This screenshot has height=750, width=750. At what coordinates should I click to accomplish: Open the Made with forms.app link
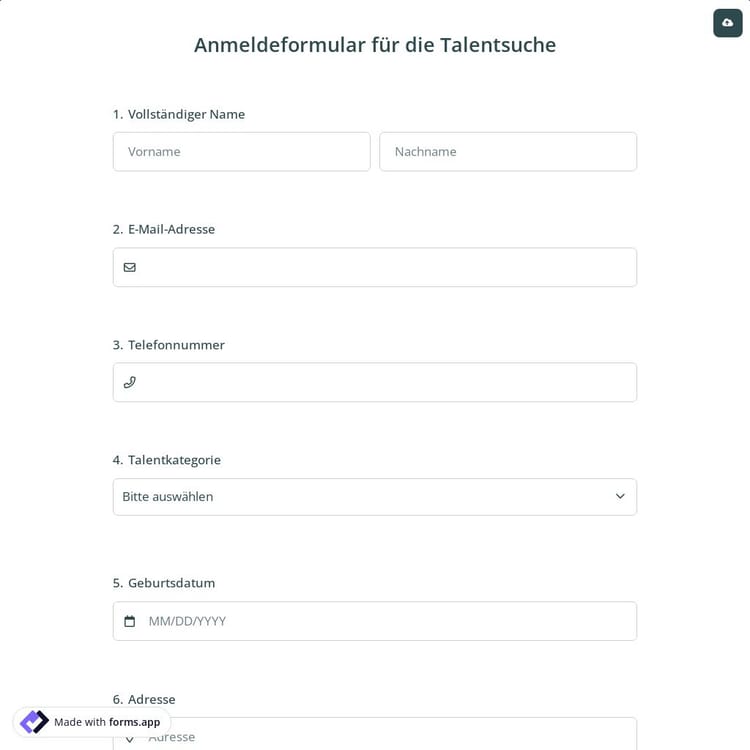pyautogui.click(x=107, y=722)
